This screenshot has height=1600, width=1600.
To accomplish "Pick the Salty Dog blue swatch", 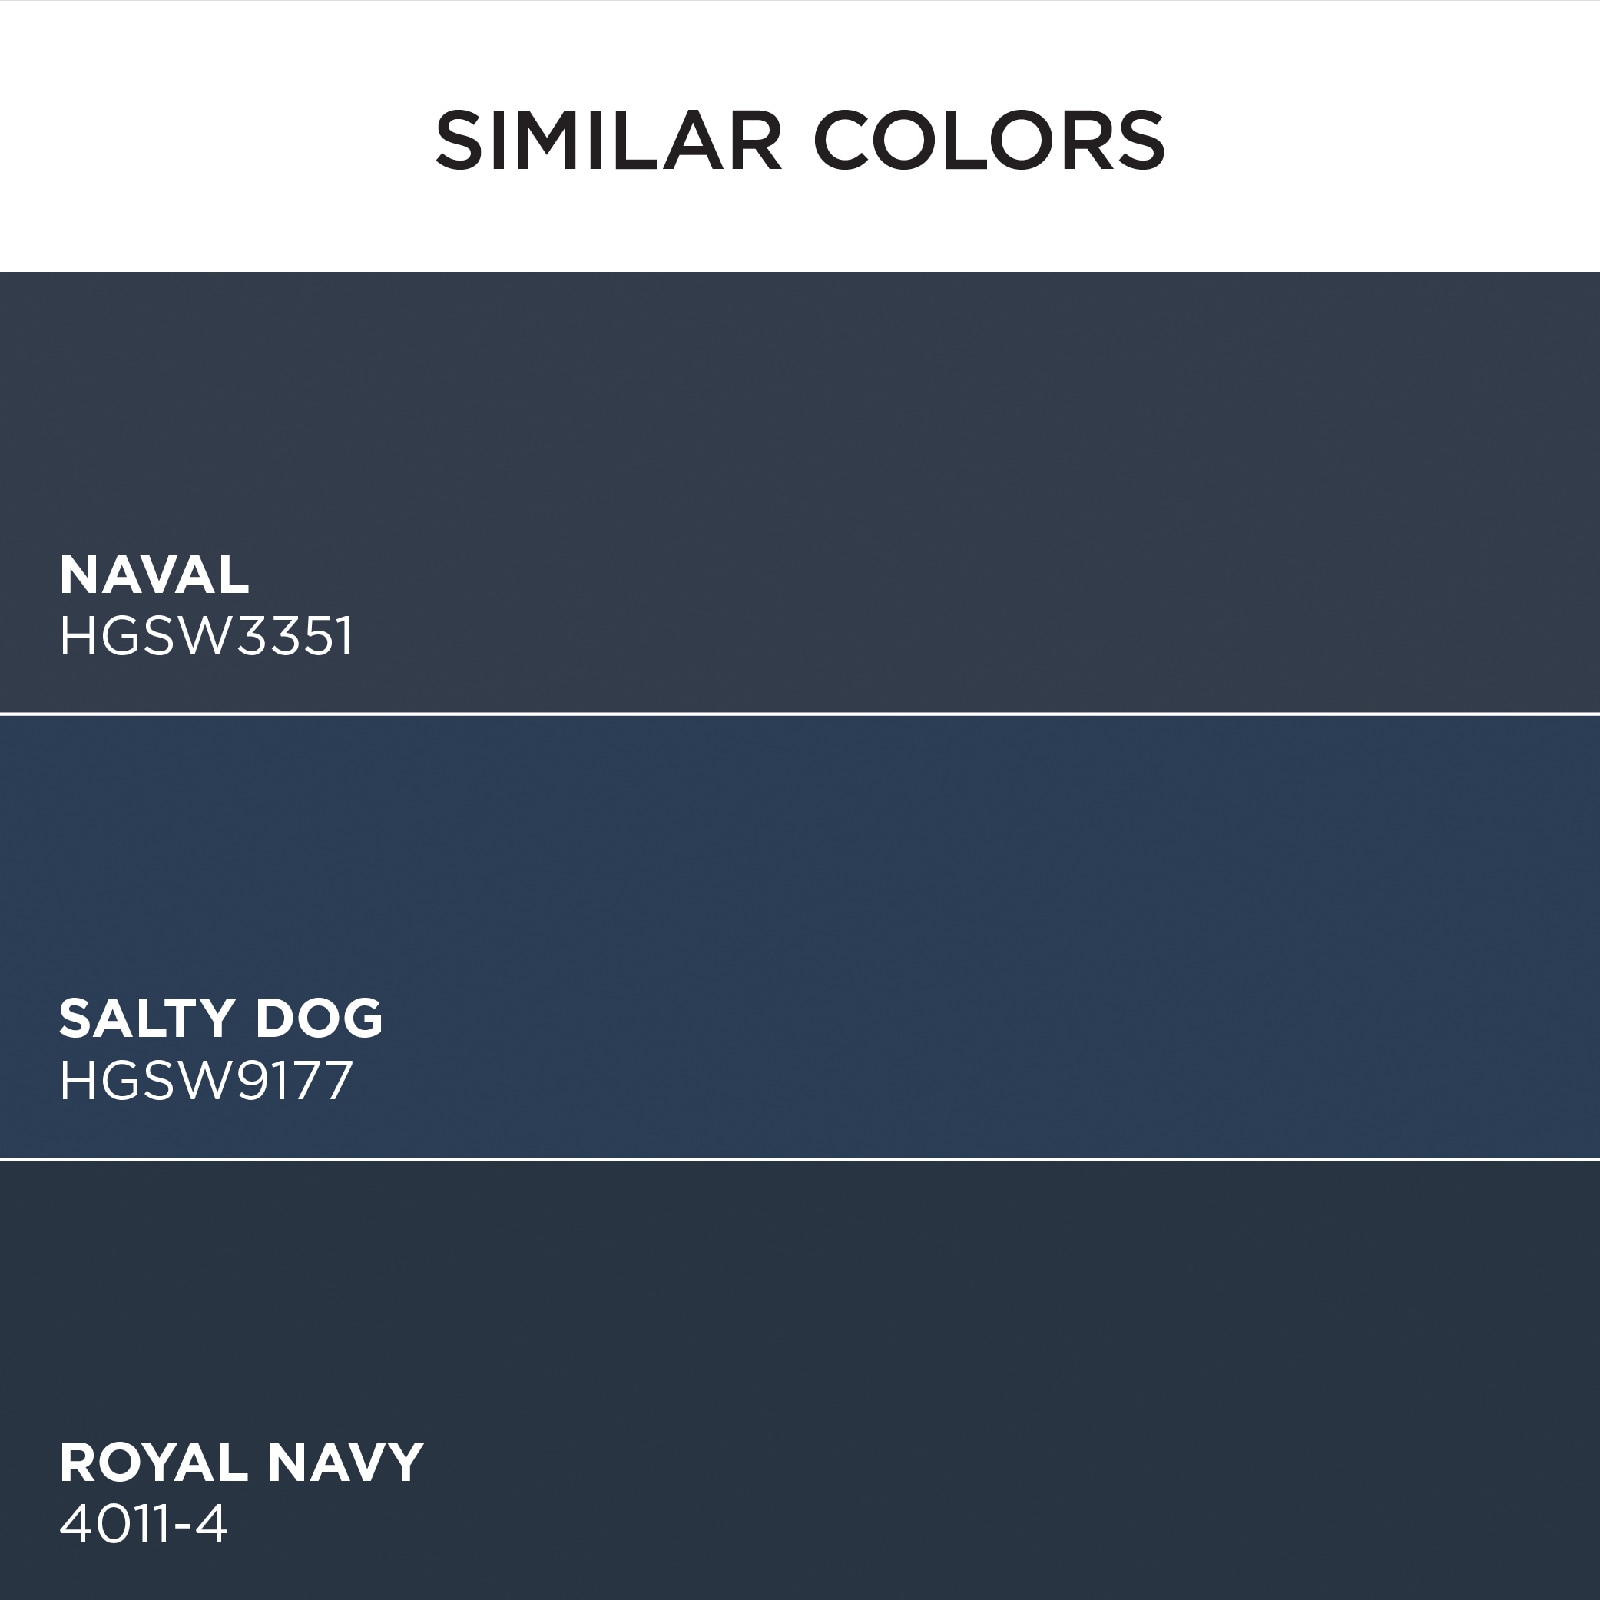I will click(800, 937).
